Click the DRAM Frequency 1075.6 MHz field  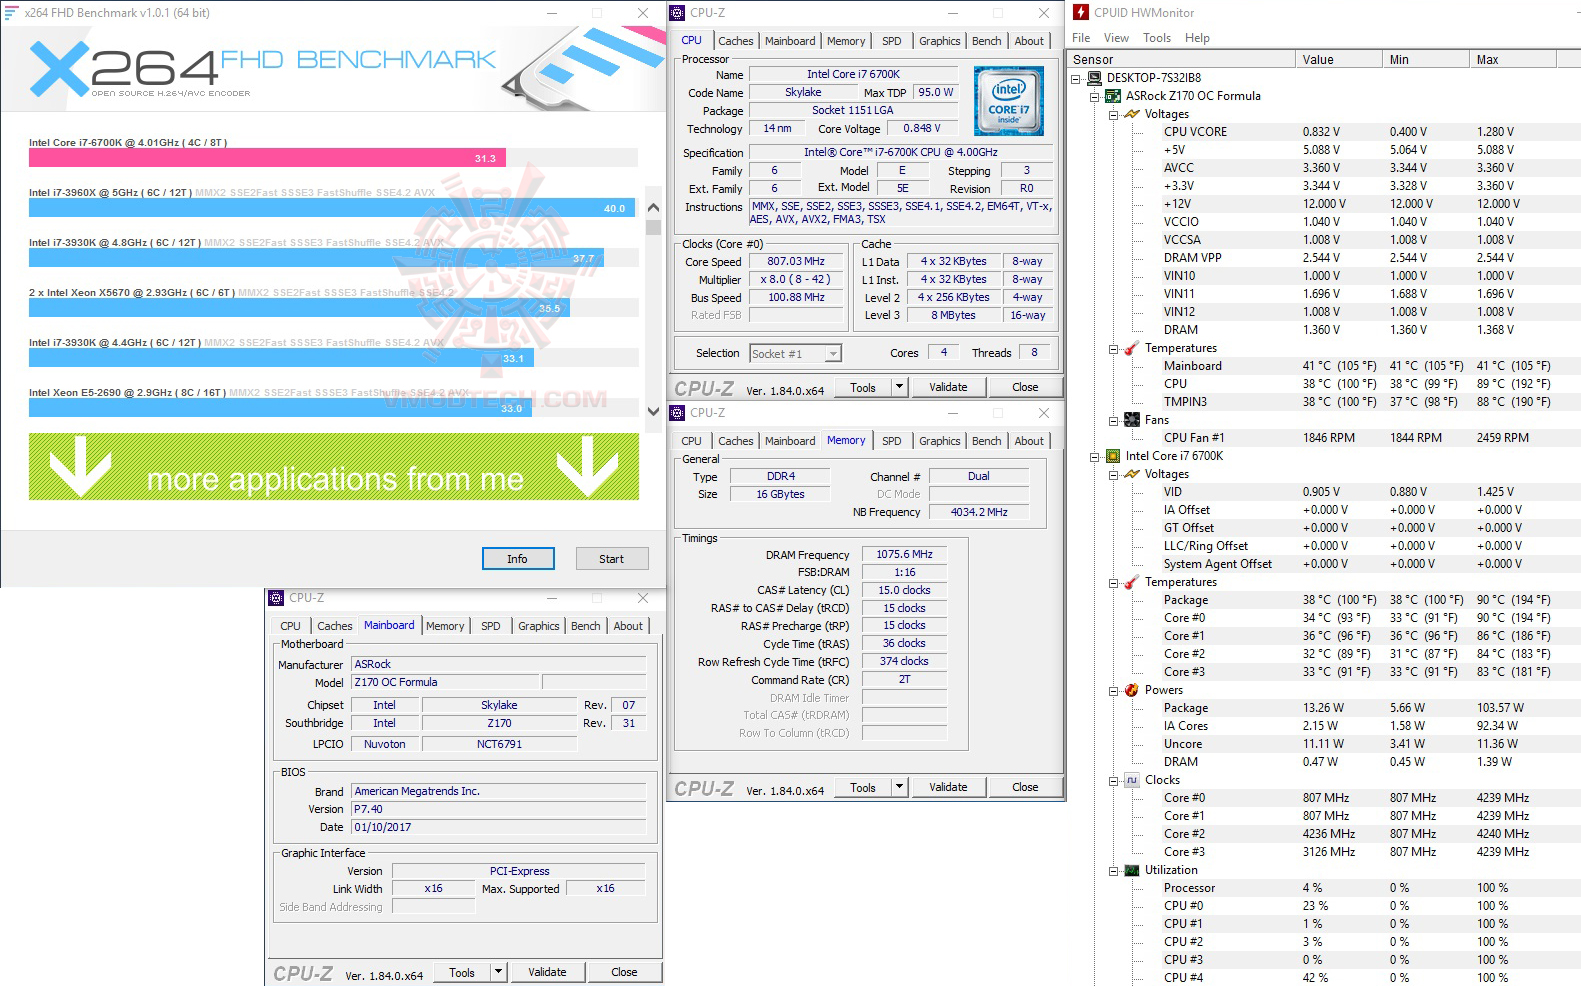click(x=904, y=554)
